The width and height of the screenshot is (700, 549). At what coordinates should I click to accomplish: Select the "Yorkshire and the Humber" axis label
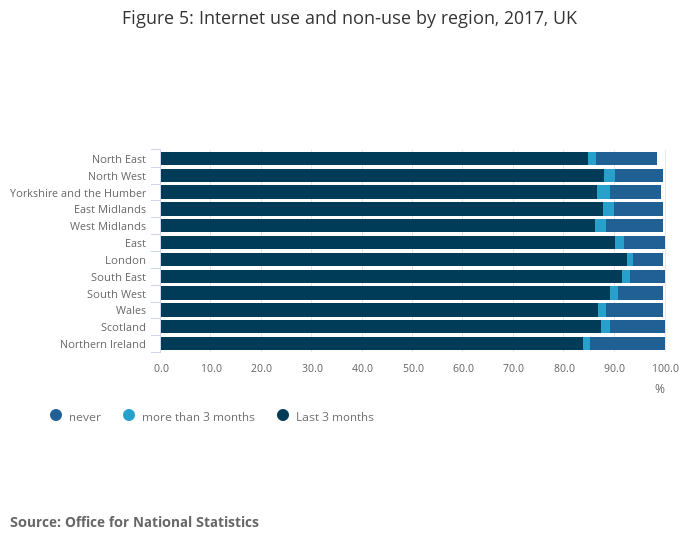tap(78, 193)
